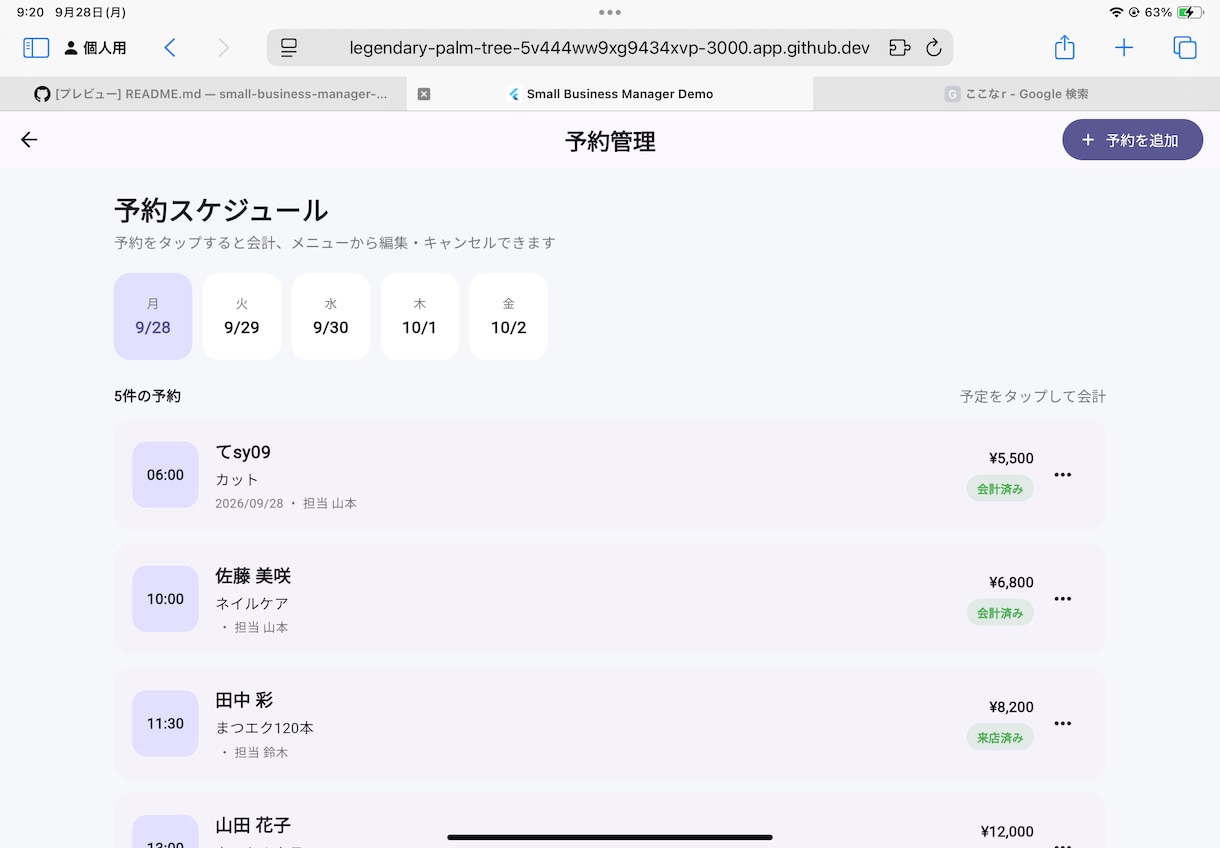The width and height of the screenshot is (1220, 848).
Task: Select the 水 9/30 date chip
Action: (331, 316)
